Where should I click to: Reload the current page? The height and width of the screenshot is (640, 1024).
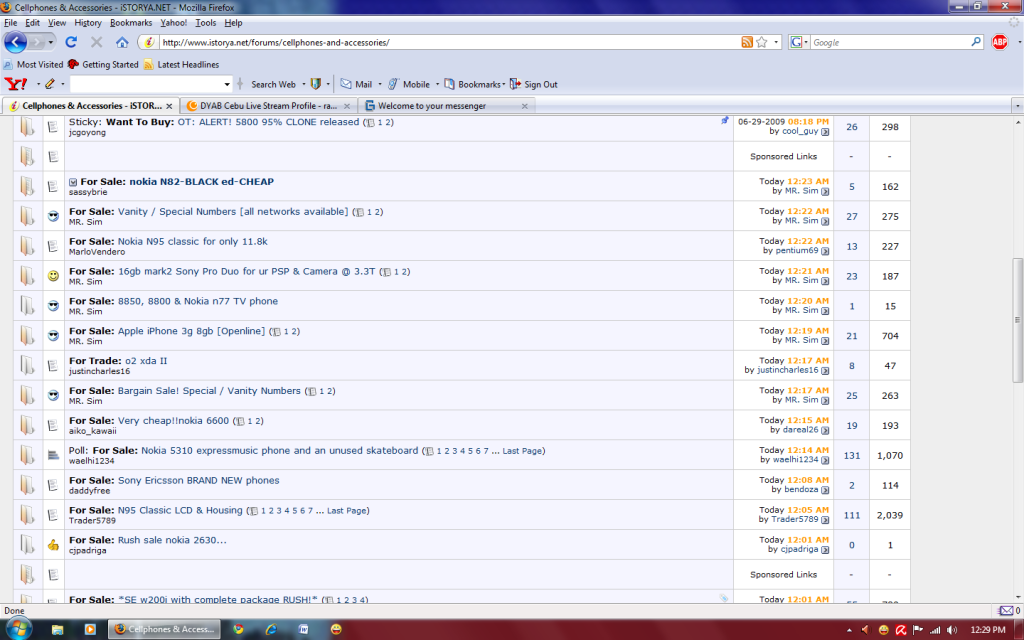click(71, 42)
